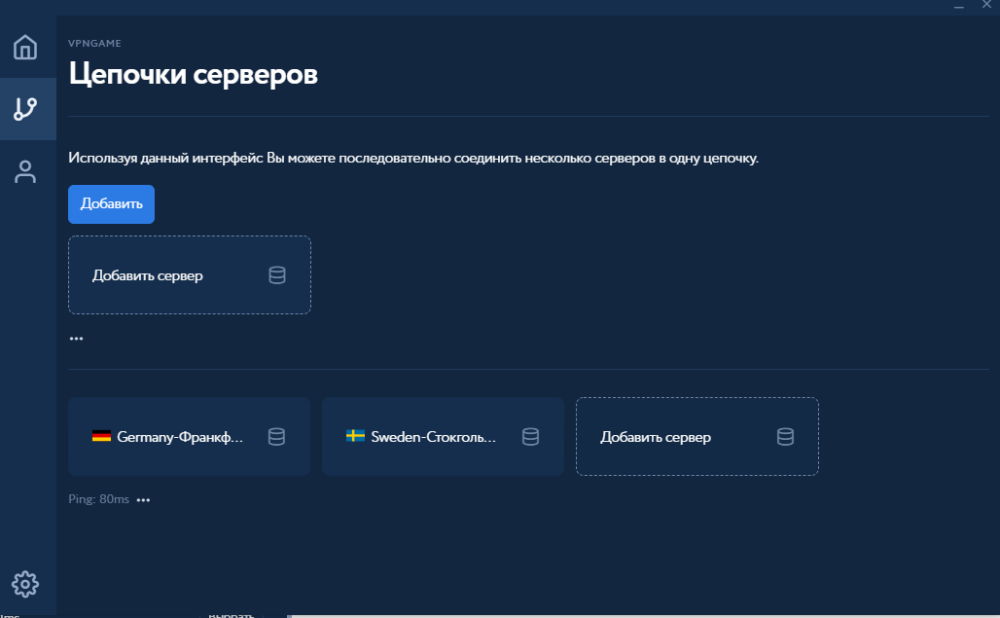
Task: Select the Germany-Франкф... server name
Action: (179, 437)
